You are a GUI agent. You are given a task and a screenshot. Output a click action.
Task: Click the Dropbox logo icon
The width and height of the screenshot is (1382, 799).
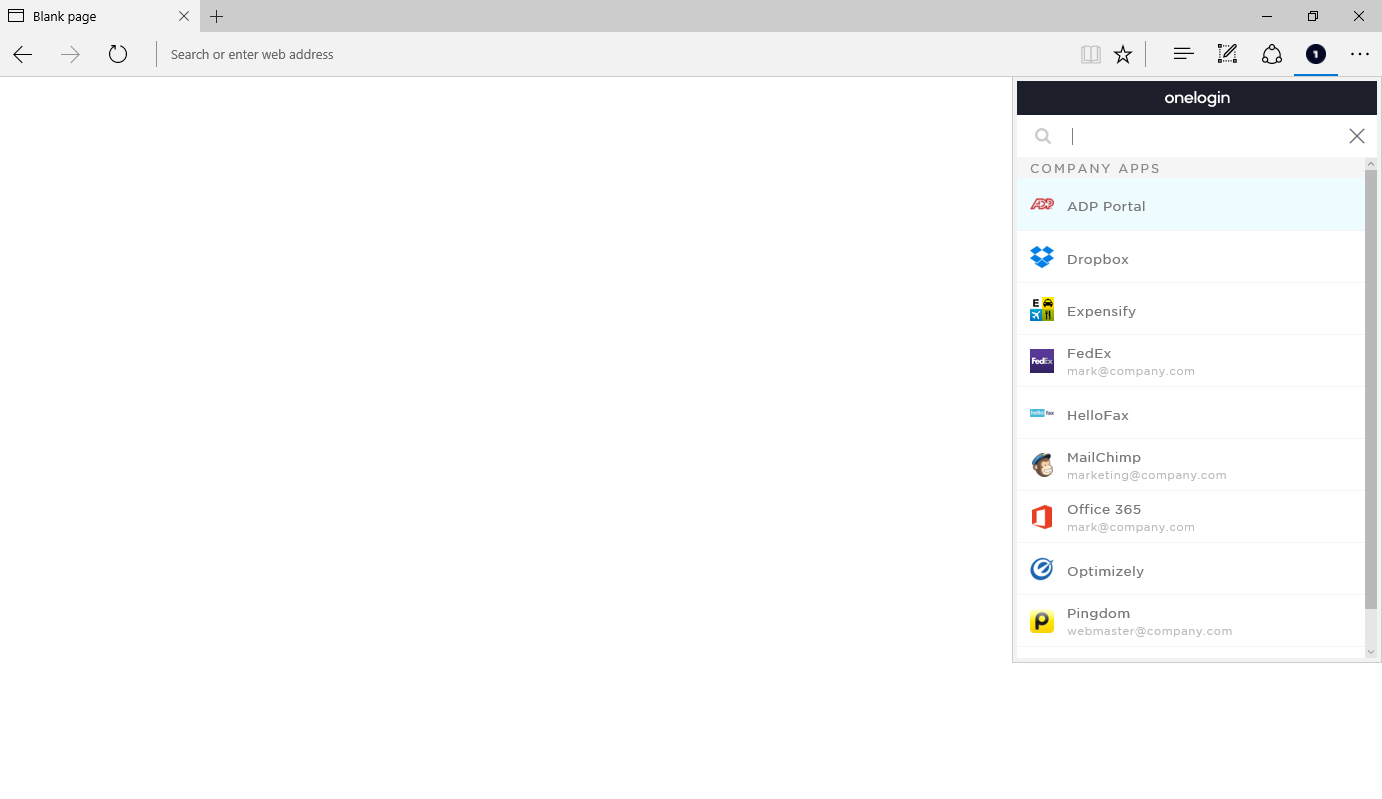(1042, 258)
